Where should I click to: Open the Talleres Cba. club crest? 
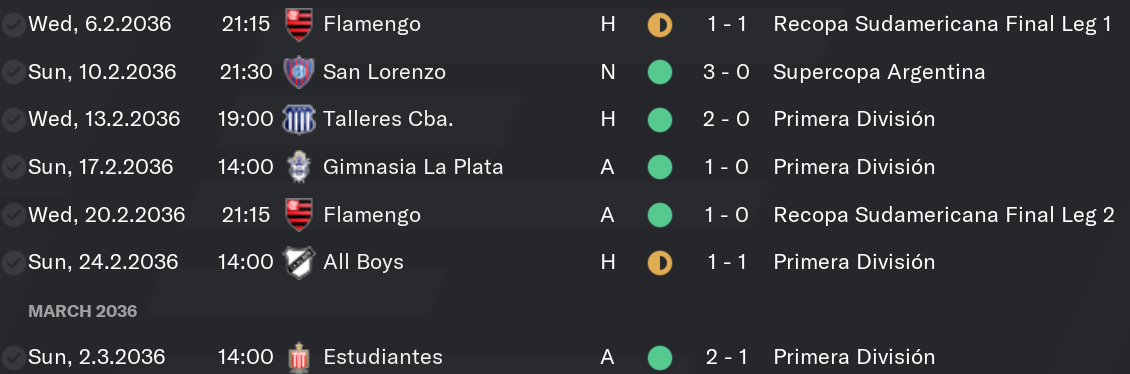(298, 119)
